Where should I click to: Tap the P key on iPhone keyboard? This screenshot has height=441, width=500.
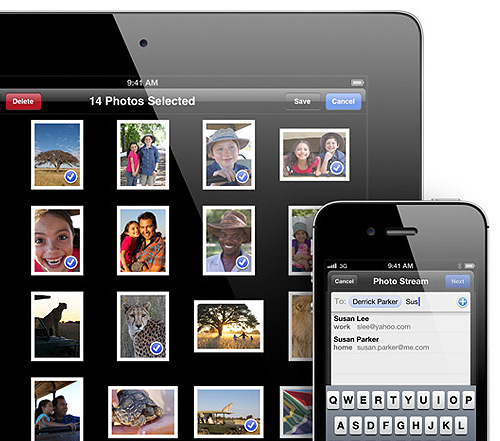click(x=468, y=399)
